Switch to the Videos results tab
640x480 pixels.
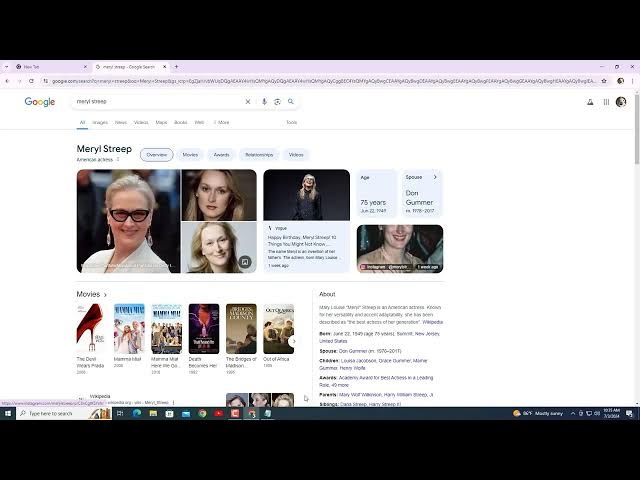tap(141, 122)
